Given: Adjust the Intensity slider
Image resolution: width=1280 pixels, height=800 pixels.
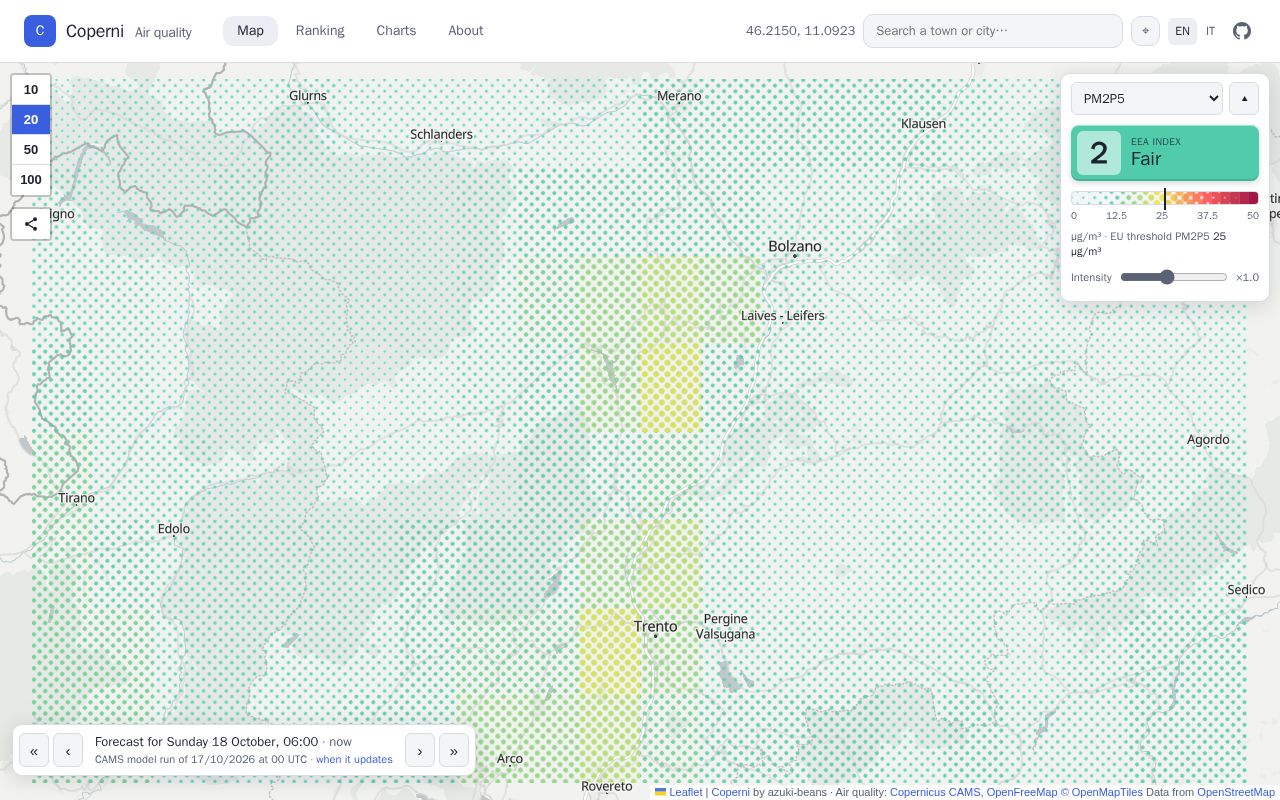Looking at the screenshot, I should pos(1174,277).
